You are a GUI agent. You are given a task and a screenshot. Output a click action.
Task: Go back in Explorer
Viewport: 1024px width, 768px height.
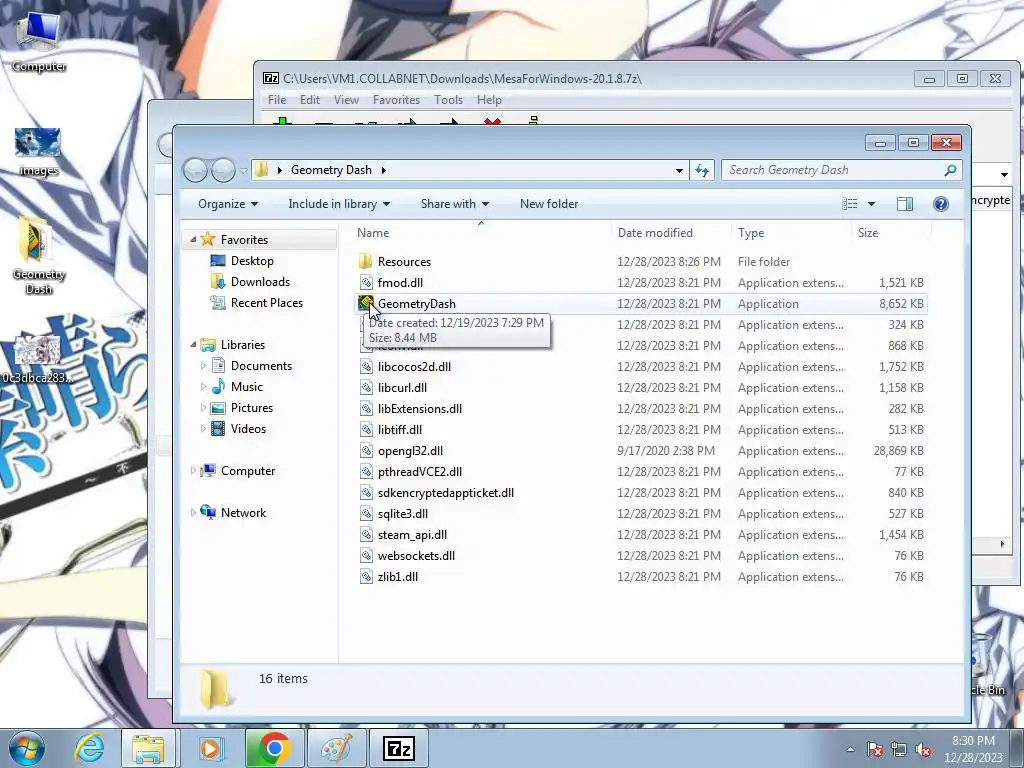[195, 170]
